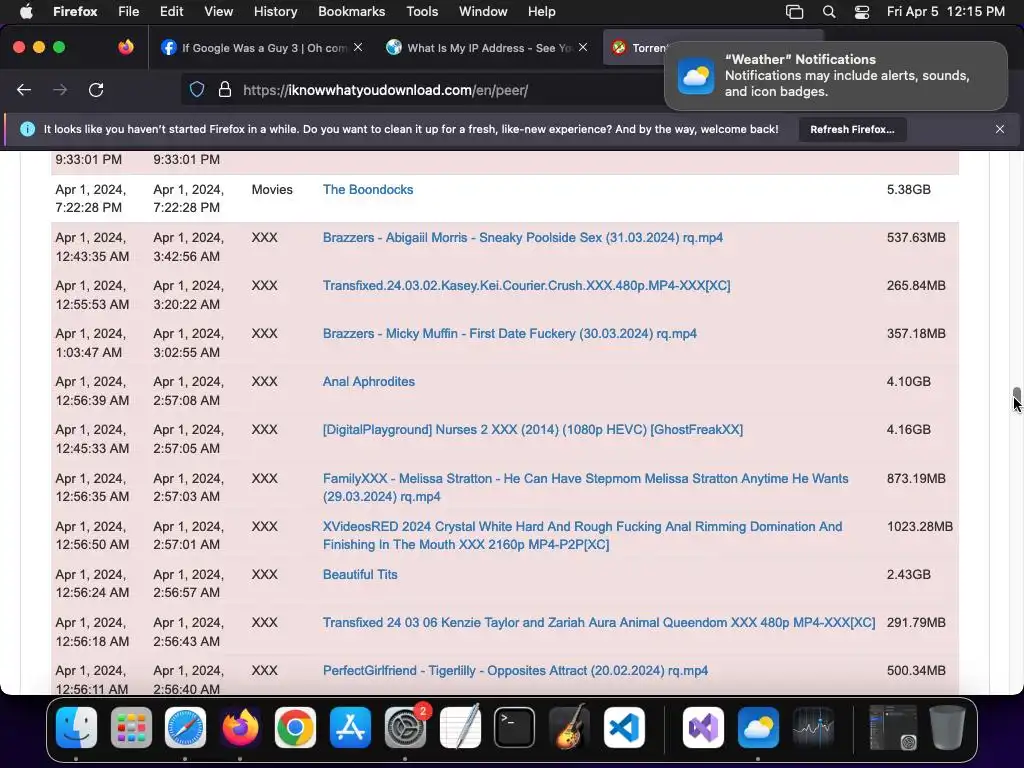This screenshot has height=768, width=1024.
Task: Open the Firefox View pinned icon
Action: click(125, 47)
